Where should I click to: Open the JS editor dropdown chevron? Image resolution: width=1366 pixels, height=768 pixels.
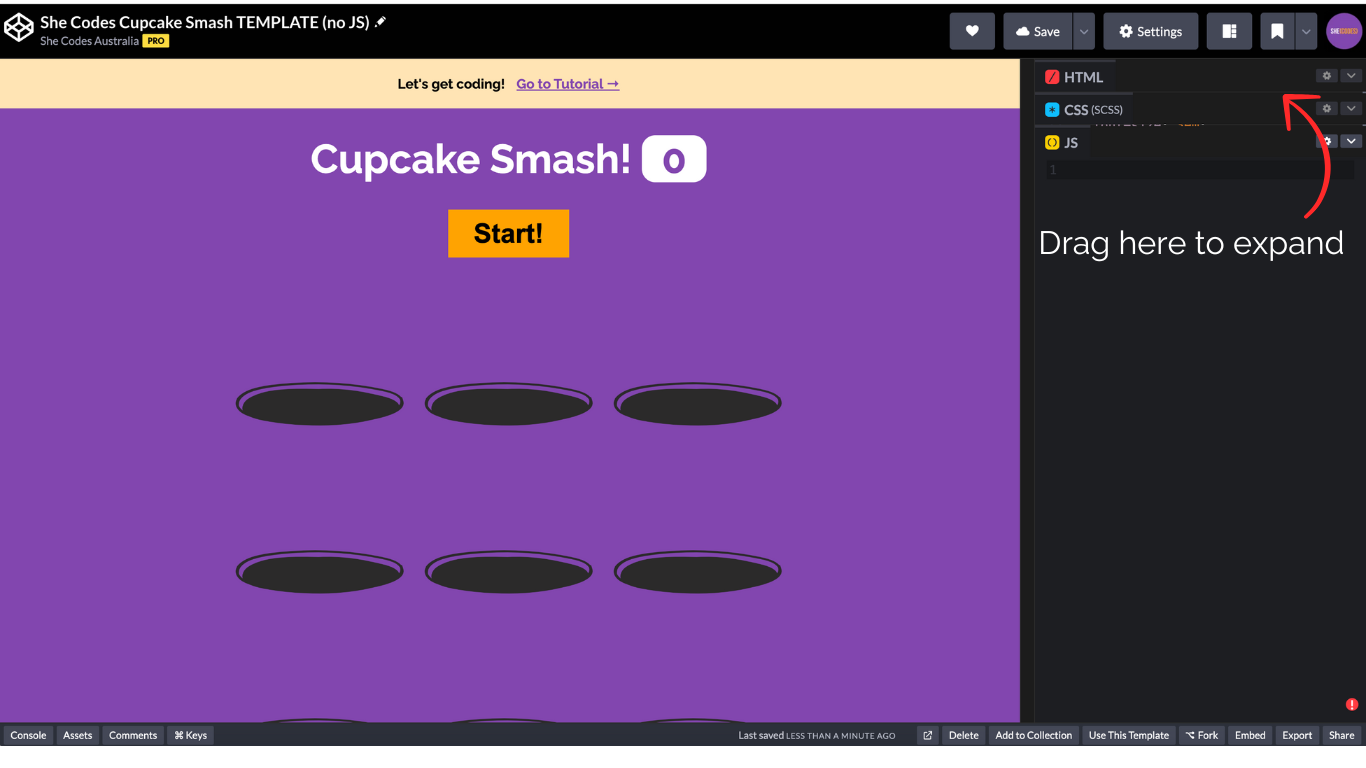coord(1351,142)
